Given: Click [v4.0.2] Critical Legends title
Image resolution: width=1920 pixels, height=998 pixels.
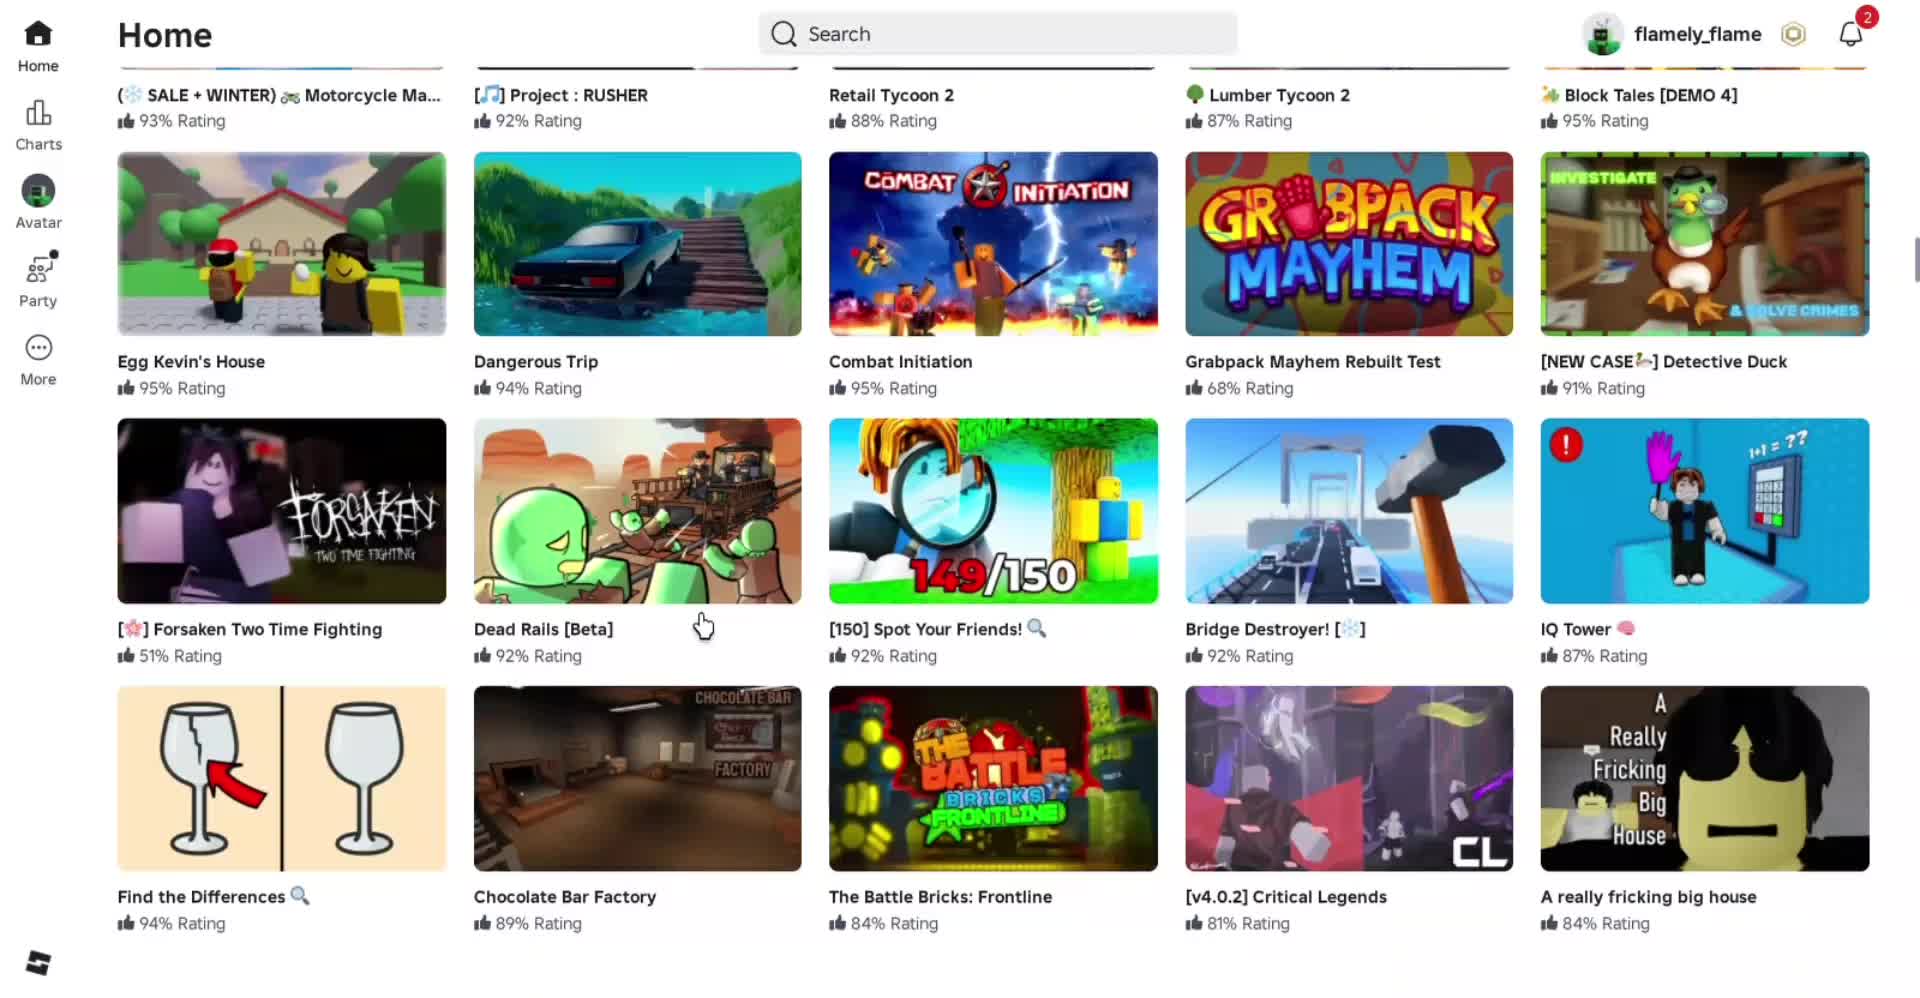Looking at the screenshot, I should pyautogui.click(x=1286, y=897).
